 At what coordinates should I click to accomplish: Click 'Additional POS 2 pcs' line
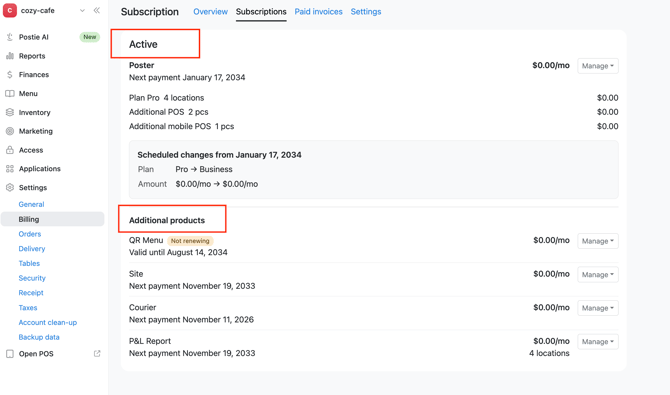[169, 112]
